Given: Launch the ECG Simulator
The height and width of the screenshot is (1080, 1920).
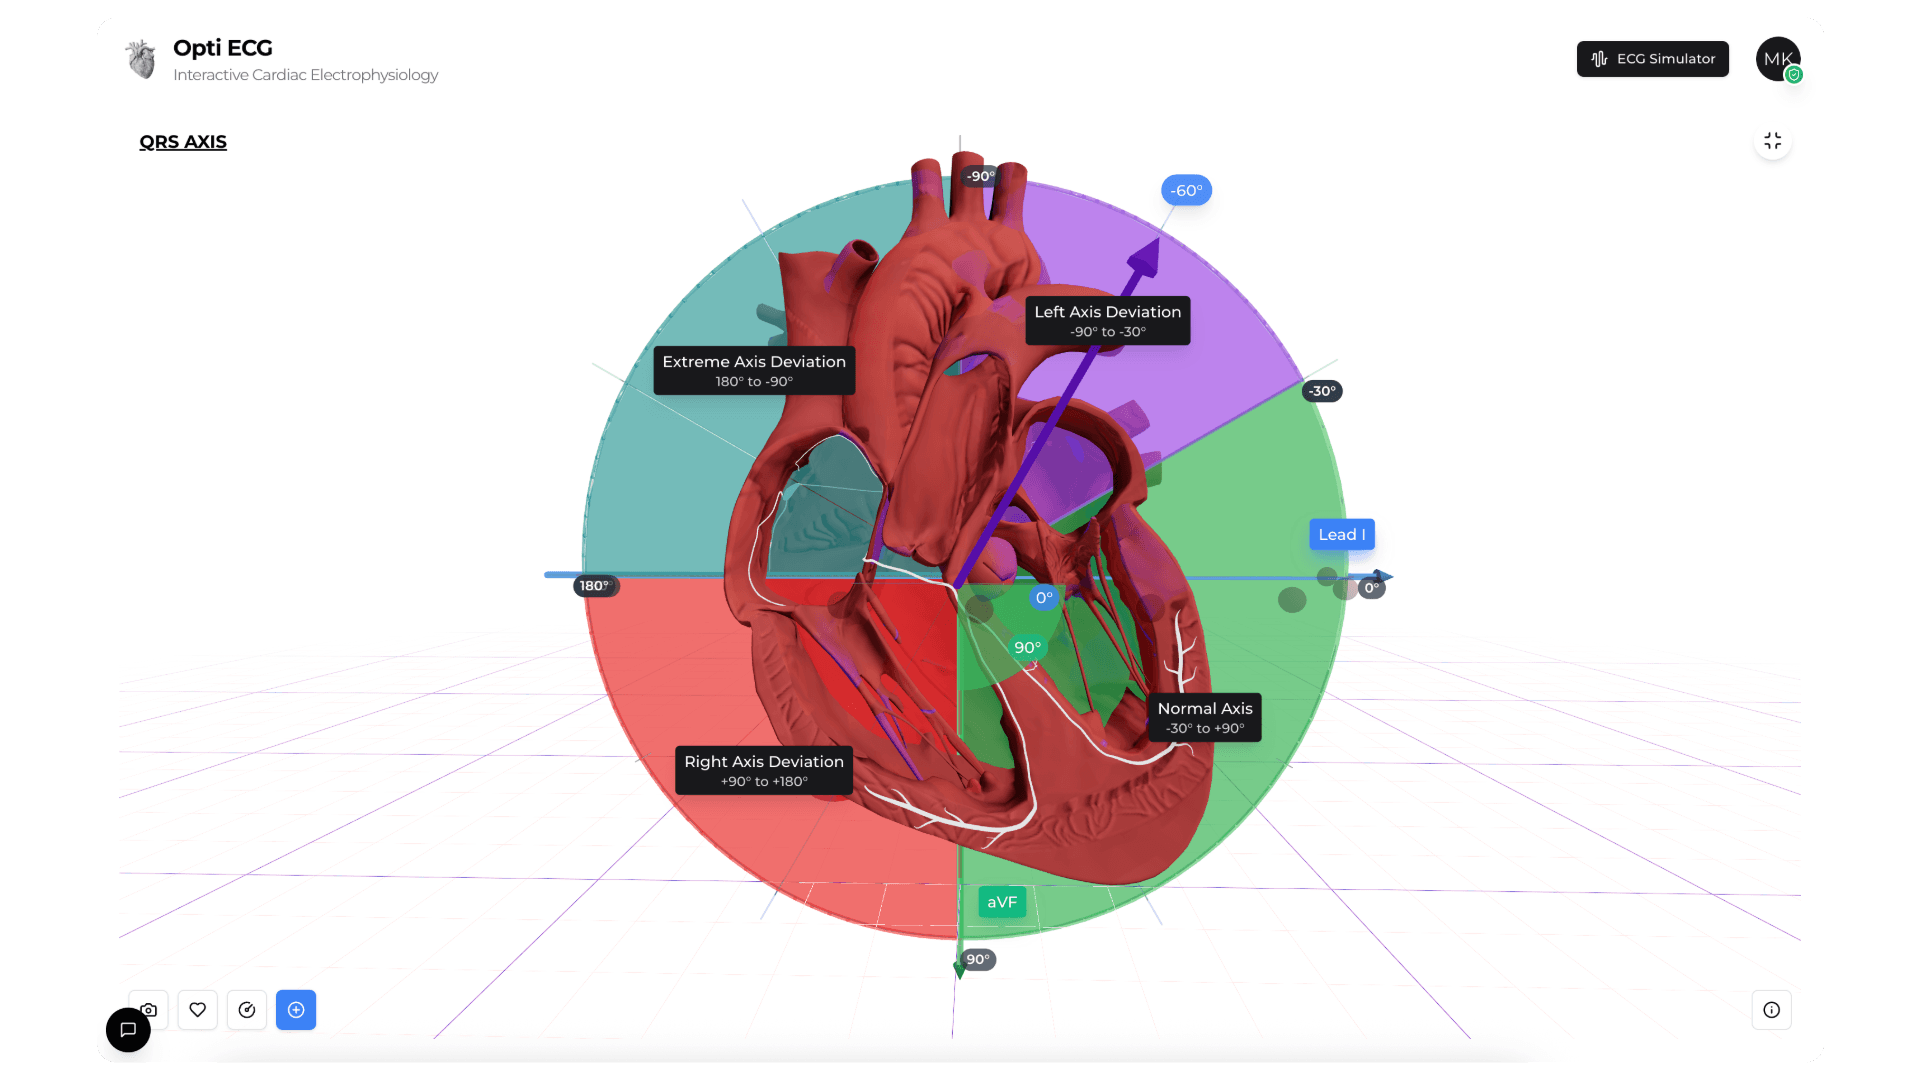Looking at the screenshot, I should point(1652,59).
